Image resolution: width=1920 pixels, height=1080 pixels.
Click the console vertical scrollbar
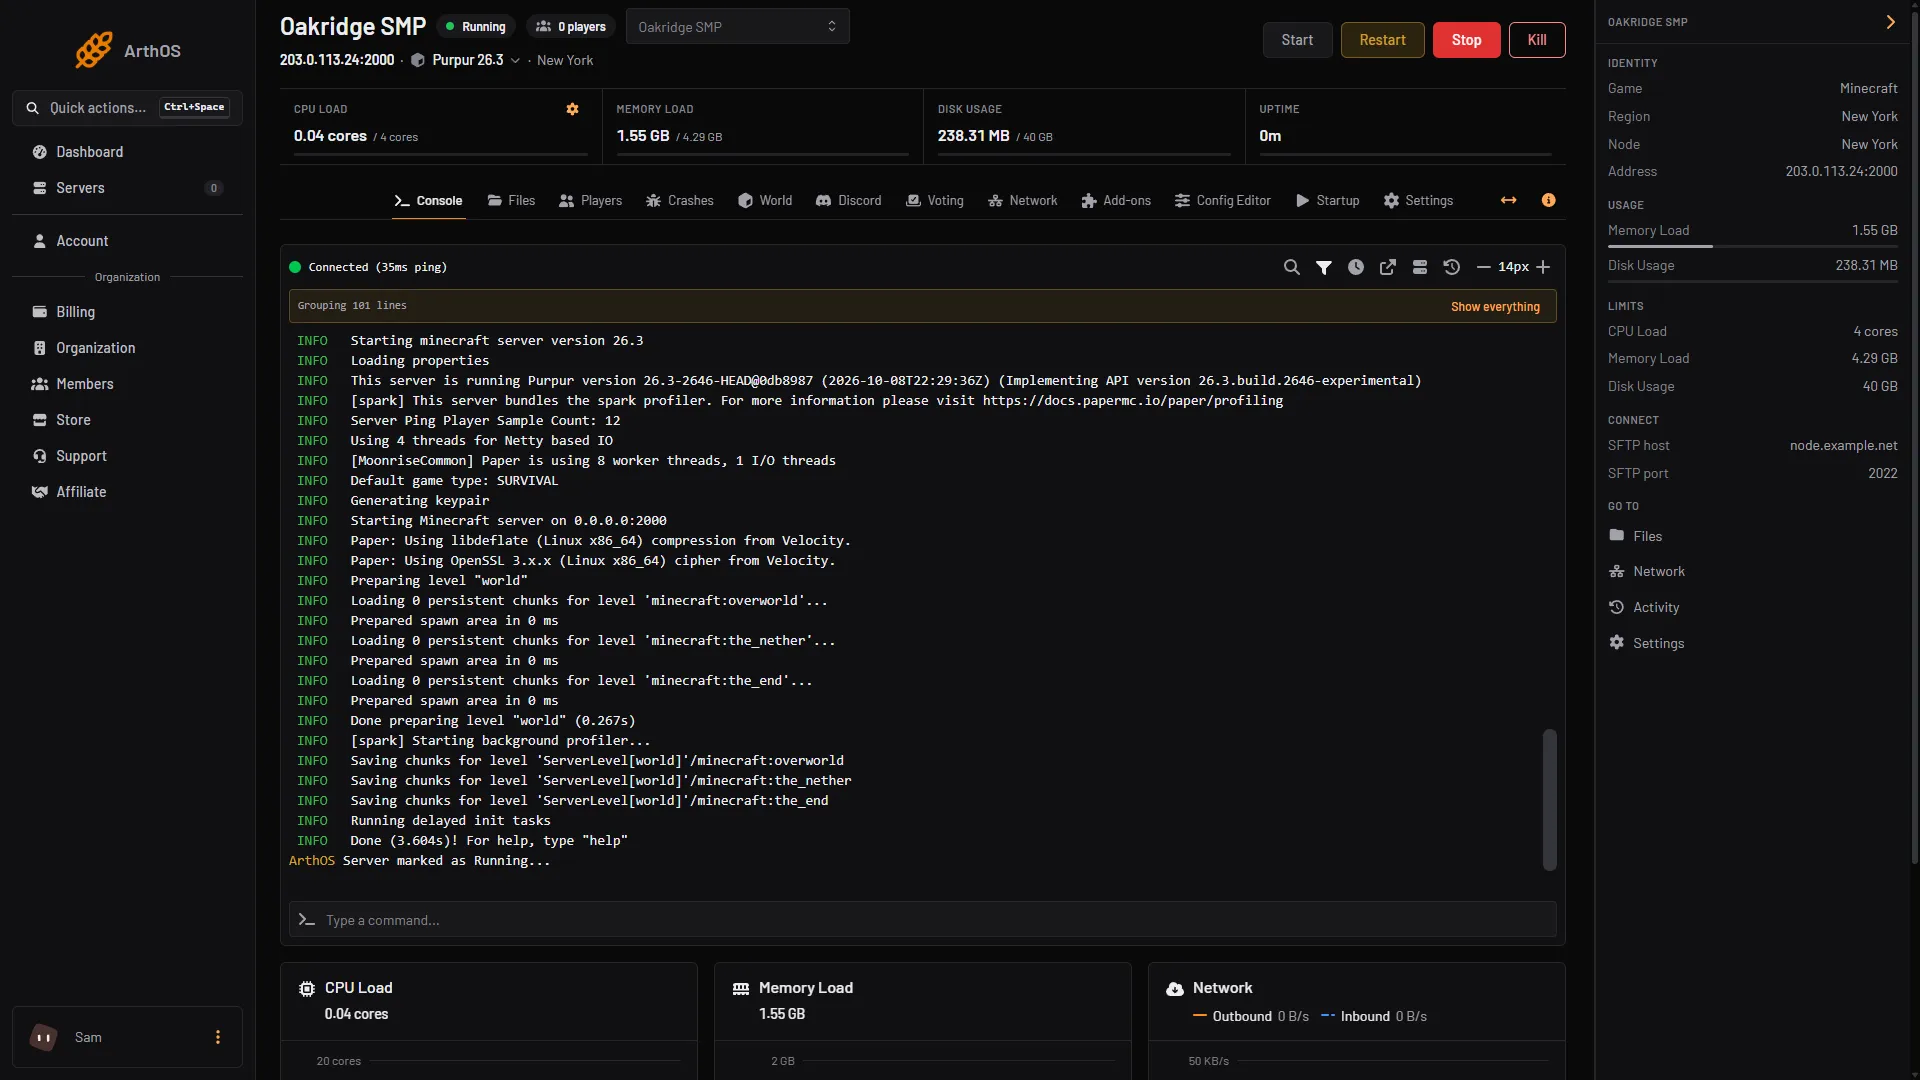[x=1549, y=799]
